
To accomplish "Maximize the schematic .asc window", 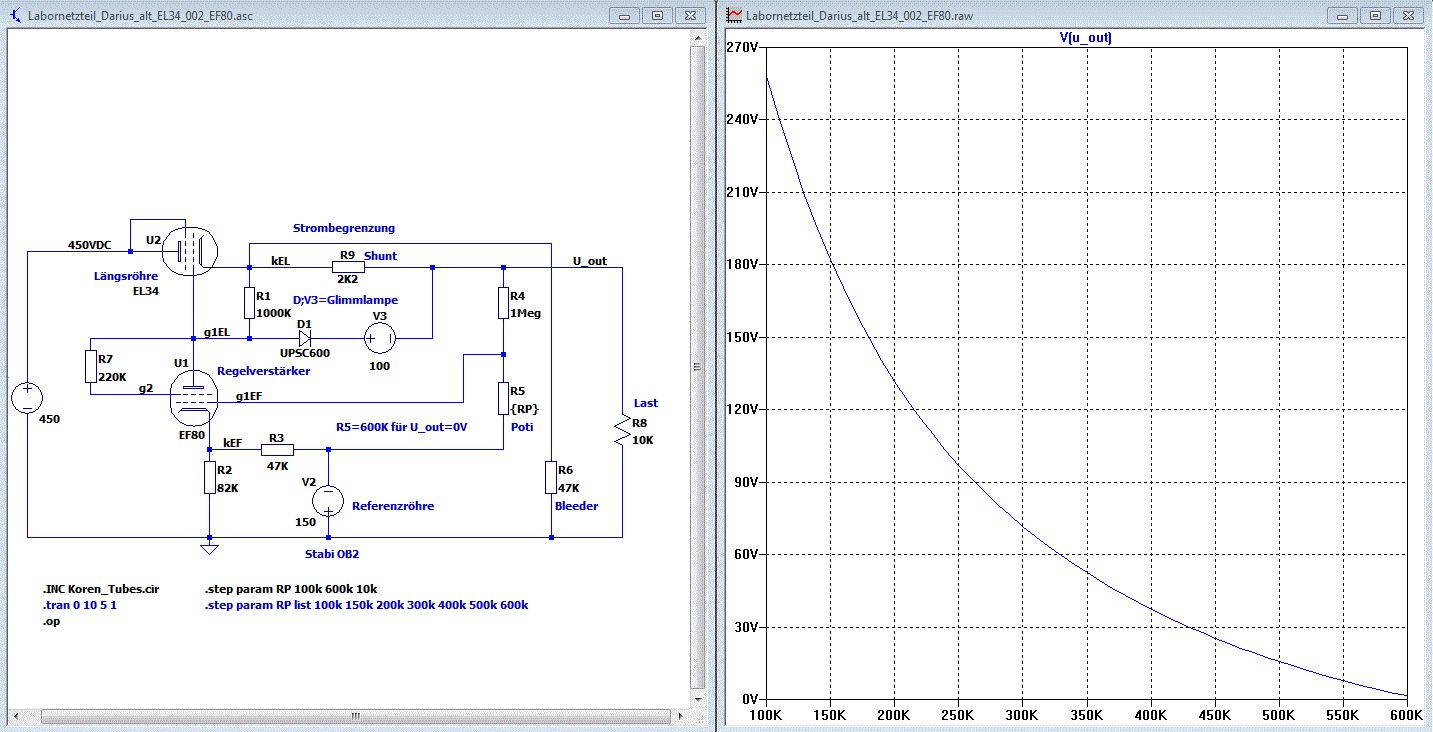I will tap(657, 16).
